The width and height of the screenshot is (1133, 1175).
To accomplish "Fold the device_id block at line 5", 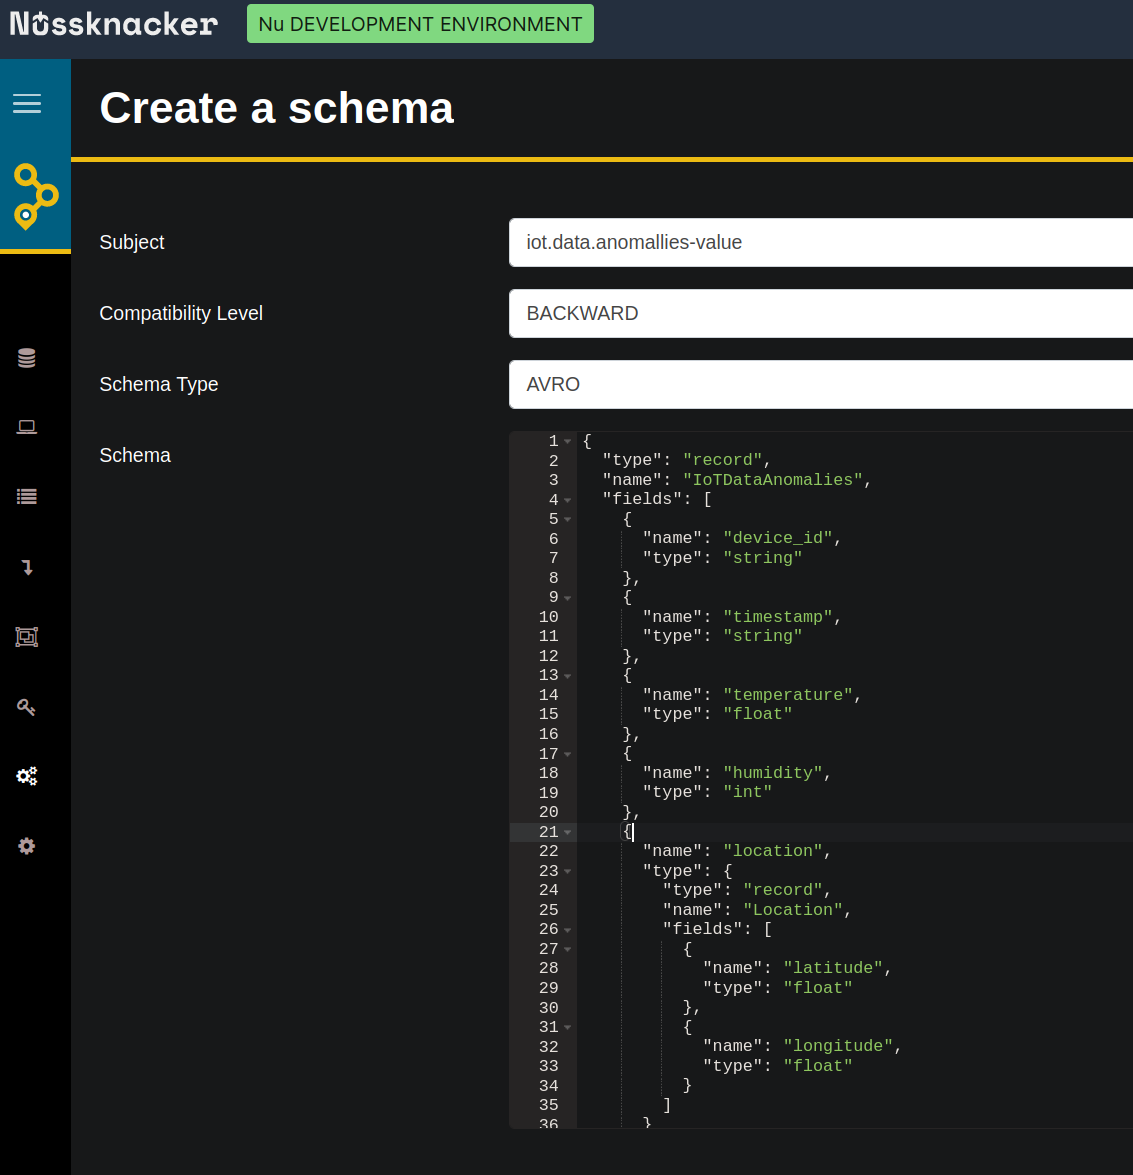I will pyautogui.click(x=568, y=519).
